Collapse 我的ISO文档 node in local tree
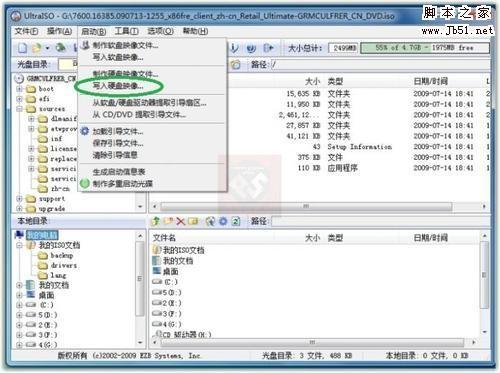The width and height of the screenshot is (500, 373). [19, 245]
